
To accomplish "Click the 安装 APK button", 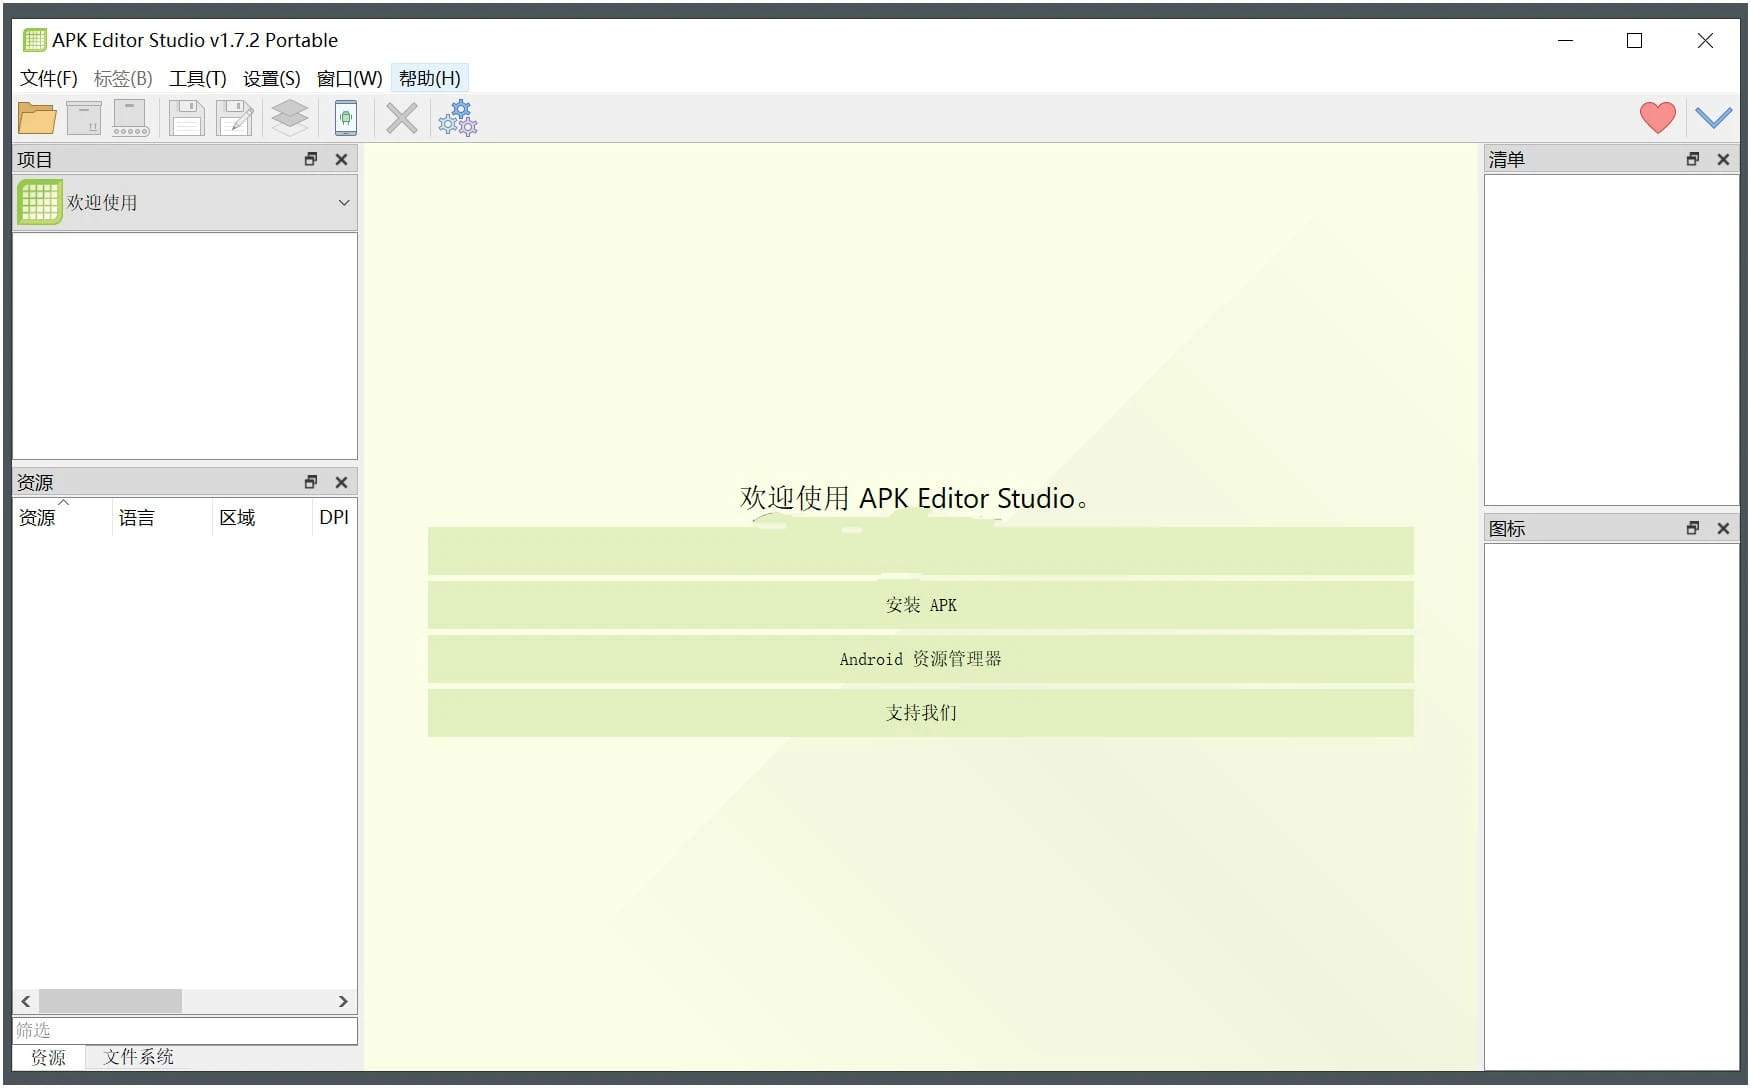I will [920, 605].
